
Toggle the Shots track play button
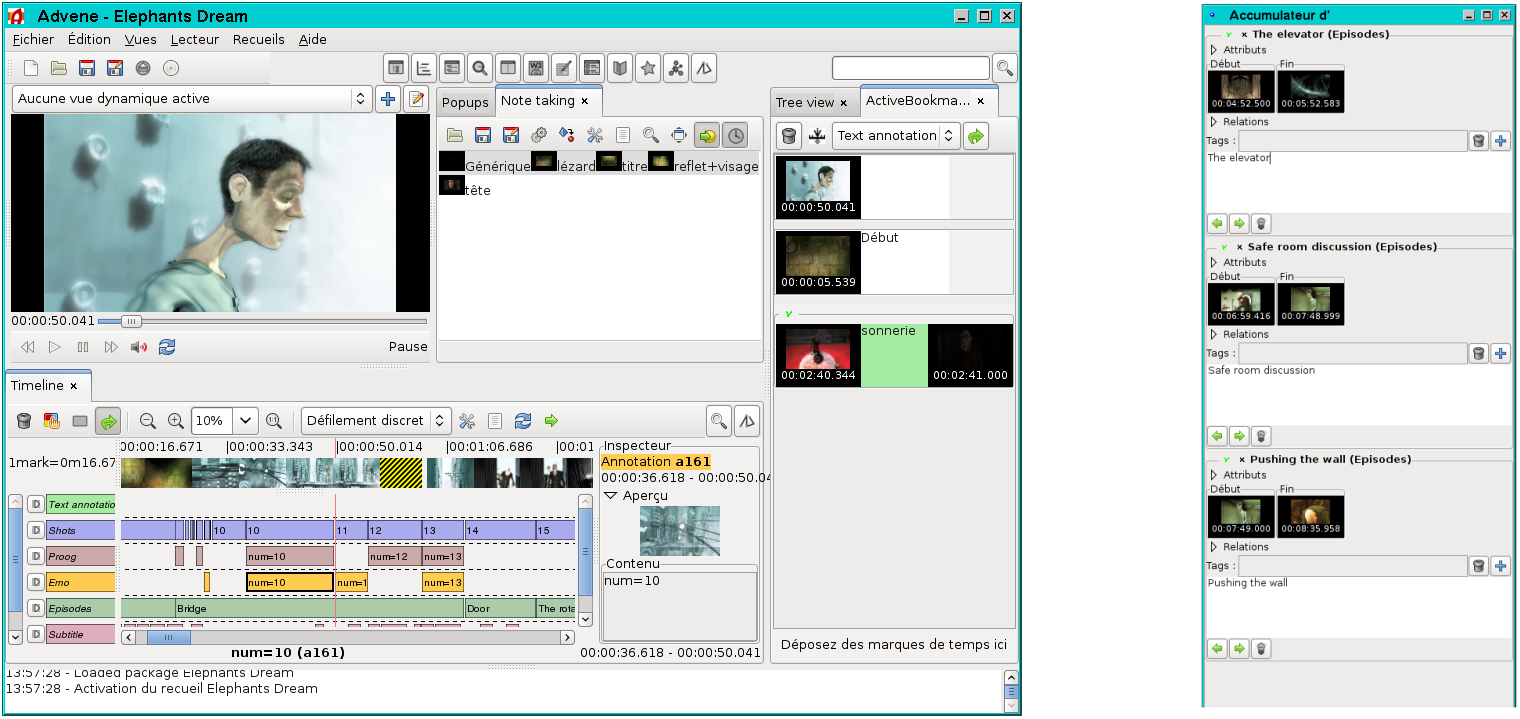35,530
